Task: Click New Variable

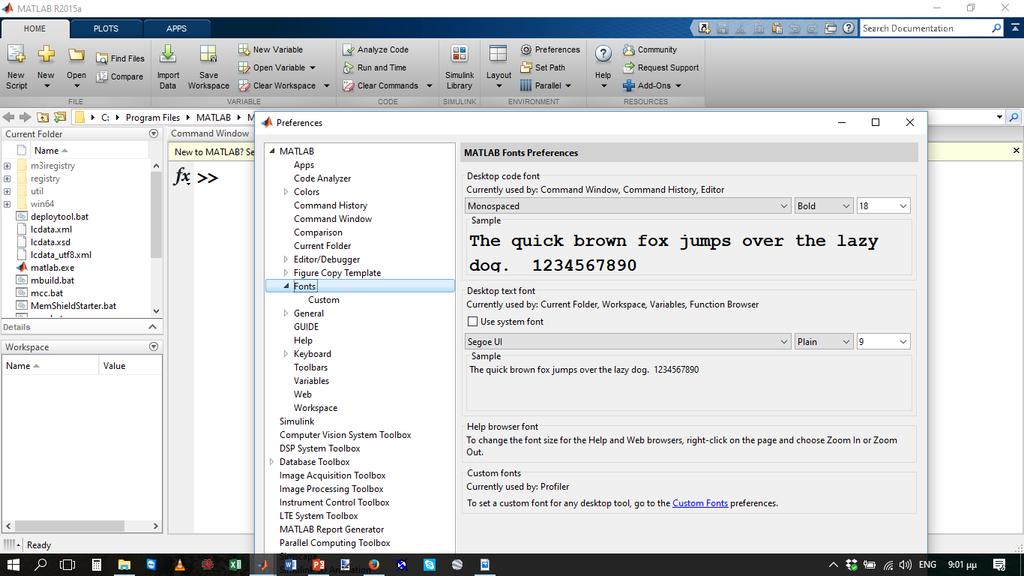Action: 270,50
